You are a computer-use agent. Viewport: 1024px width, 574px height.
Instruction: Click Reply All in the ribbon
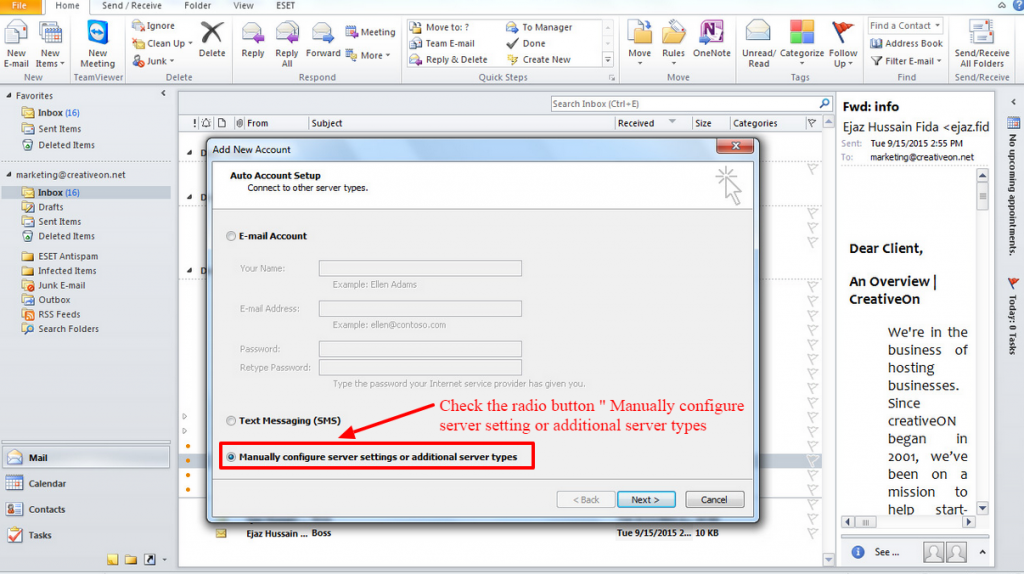(287, 44)
